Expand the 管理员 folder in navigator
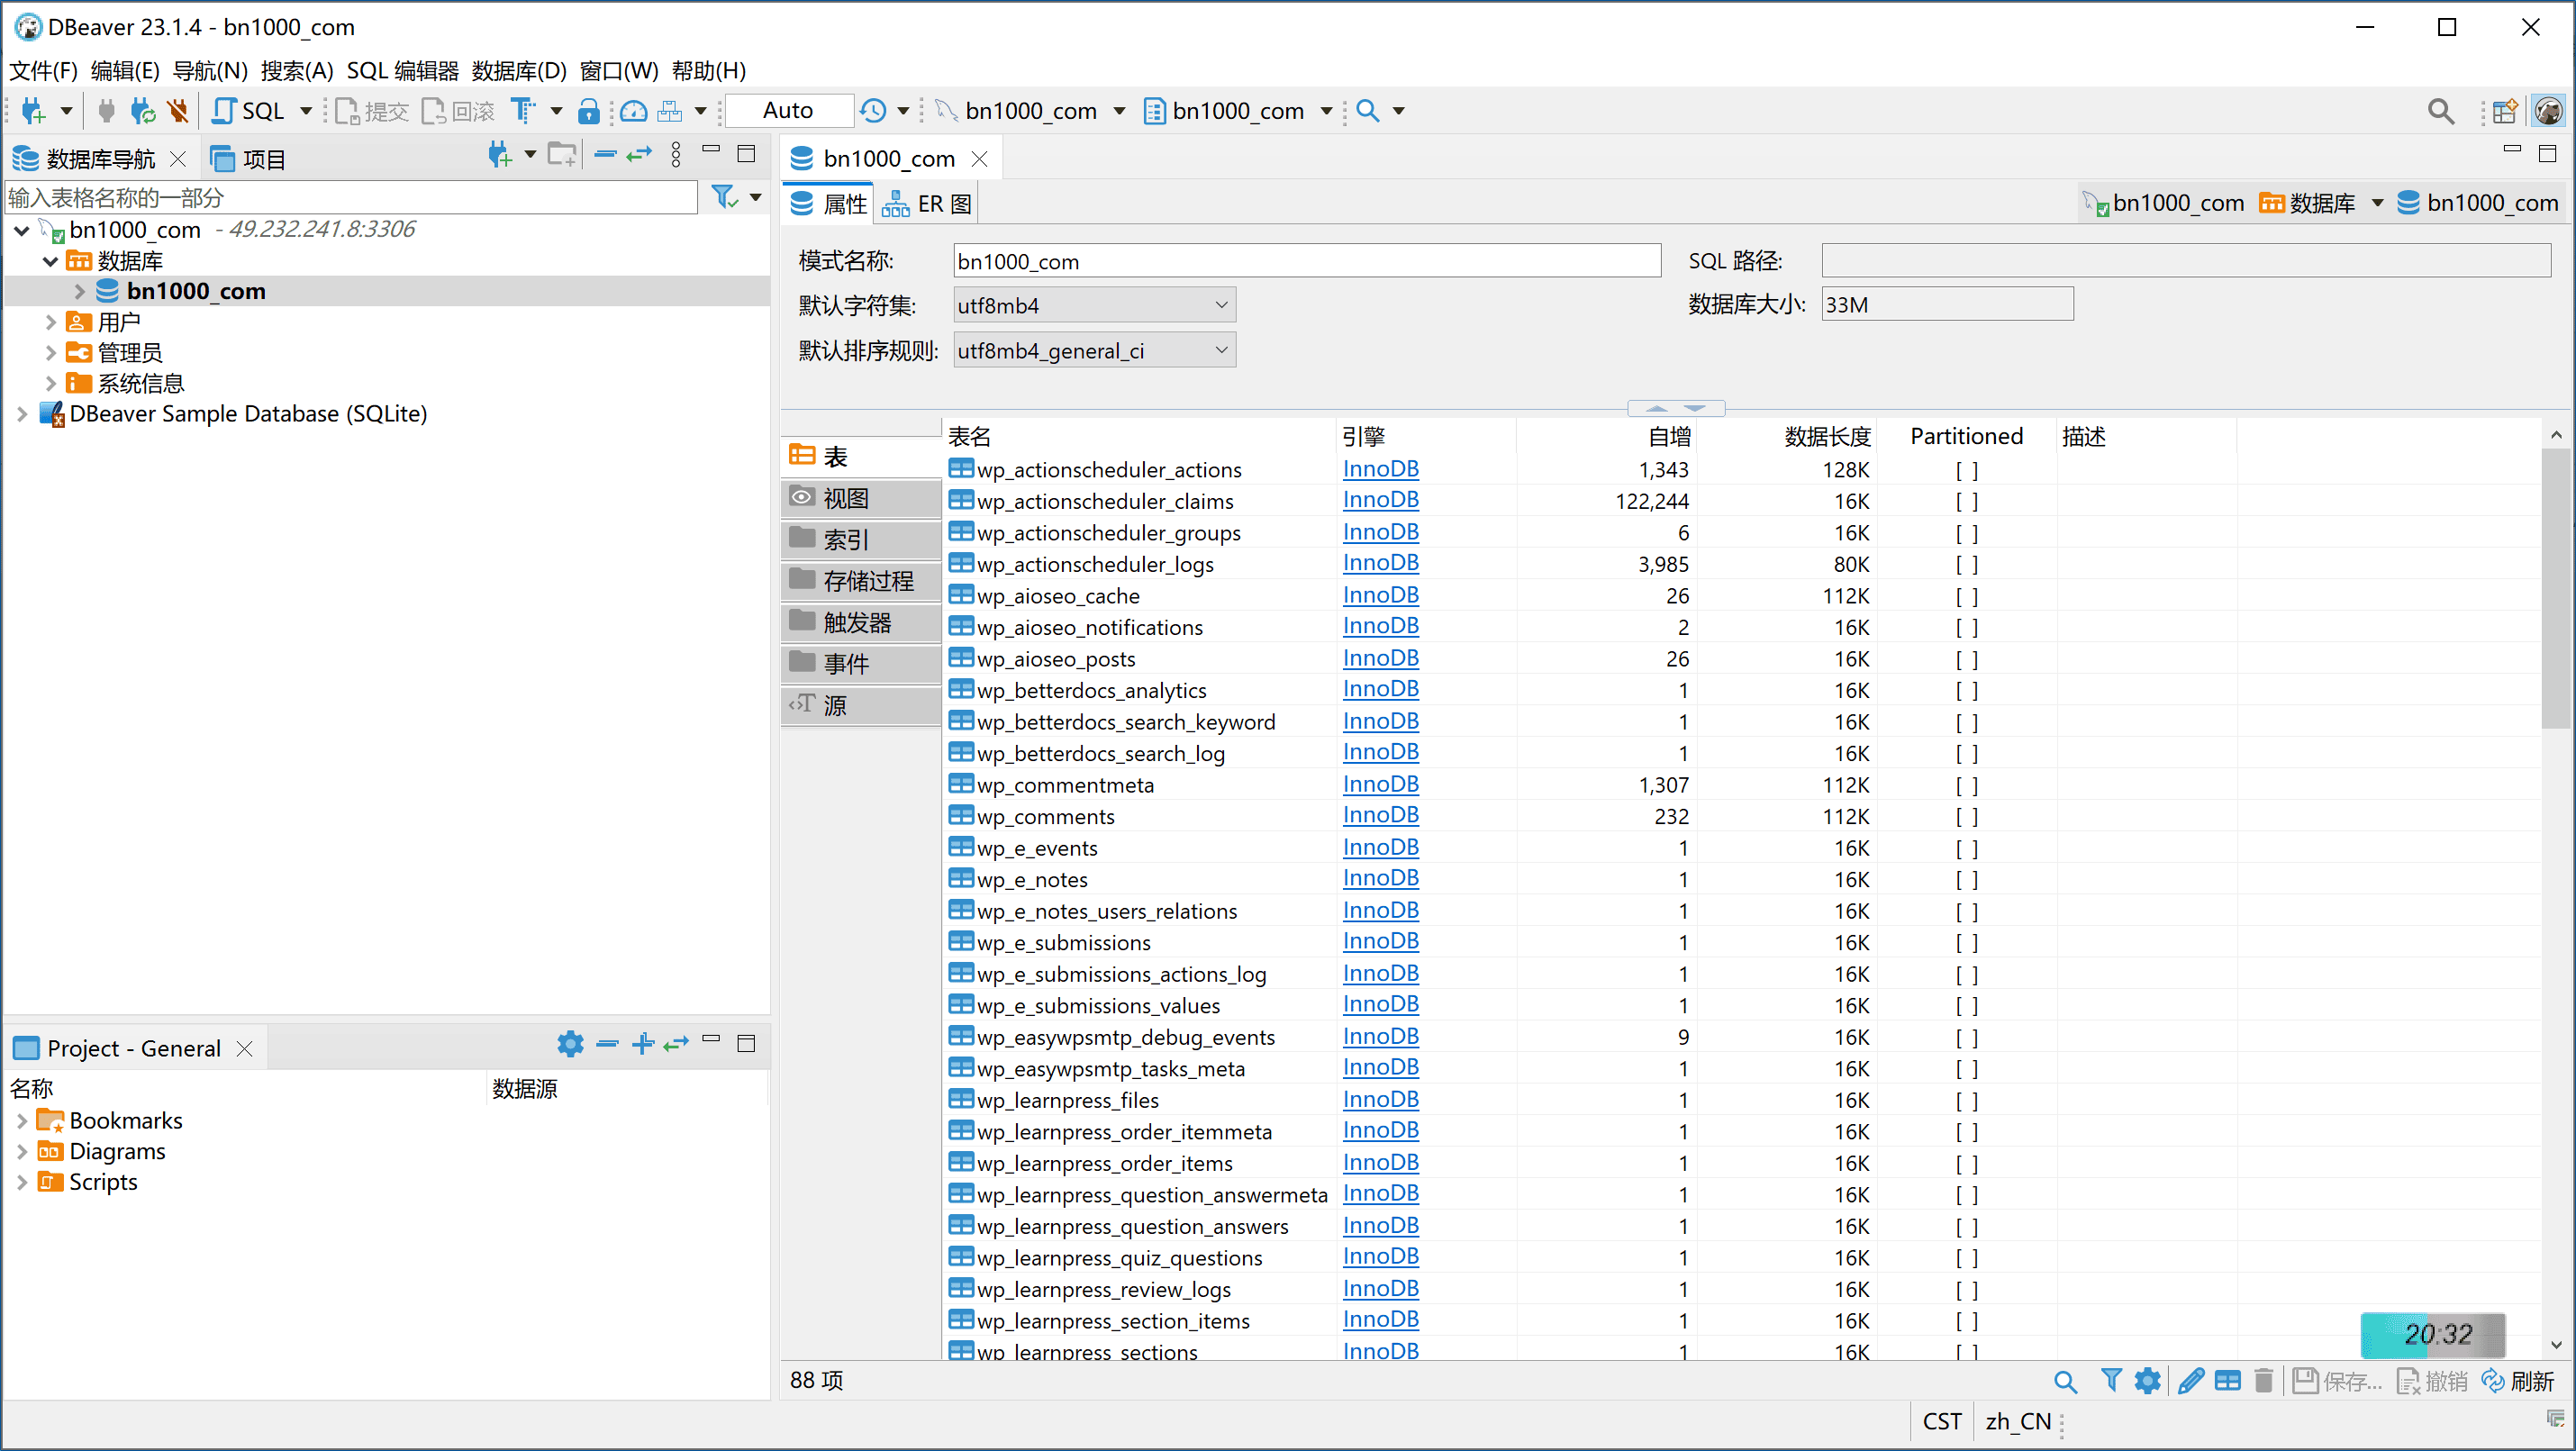2576x1451 pixels. (50, 353)
